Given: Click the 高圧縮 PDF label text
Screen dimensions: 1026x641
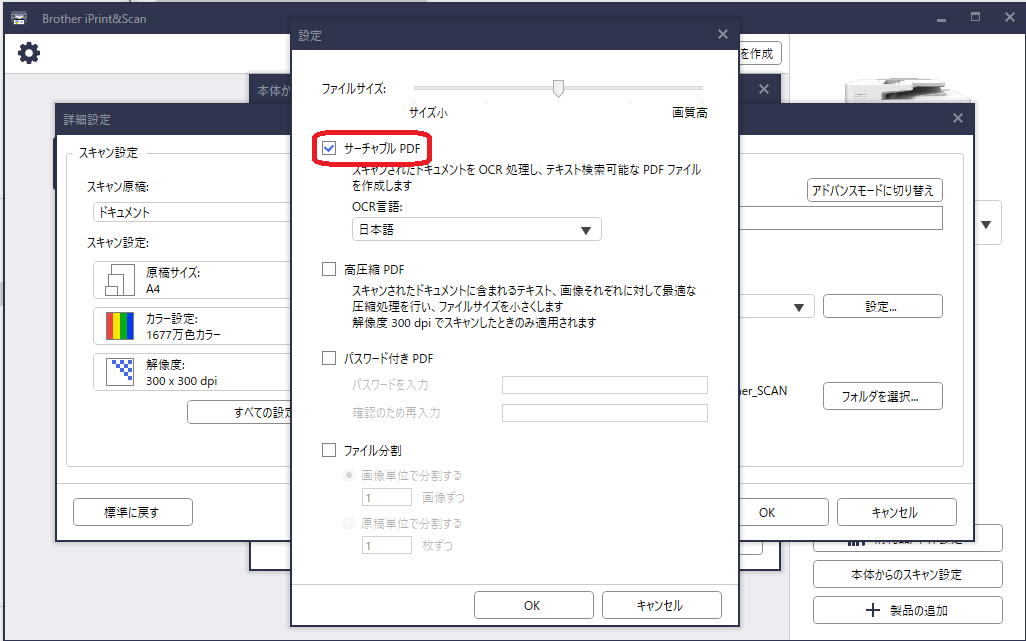Looking at the screenshot, I should pyautogui.click(x=374, y=269).
